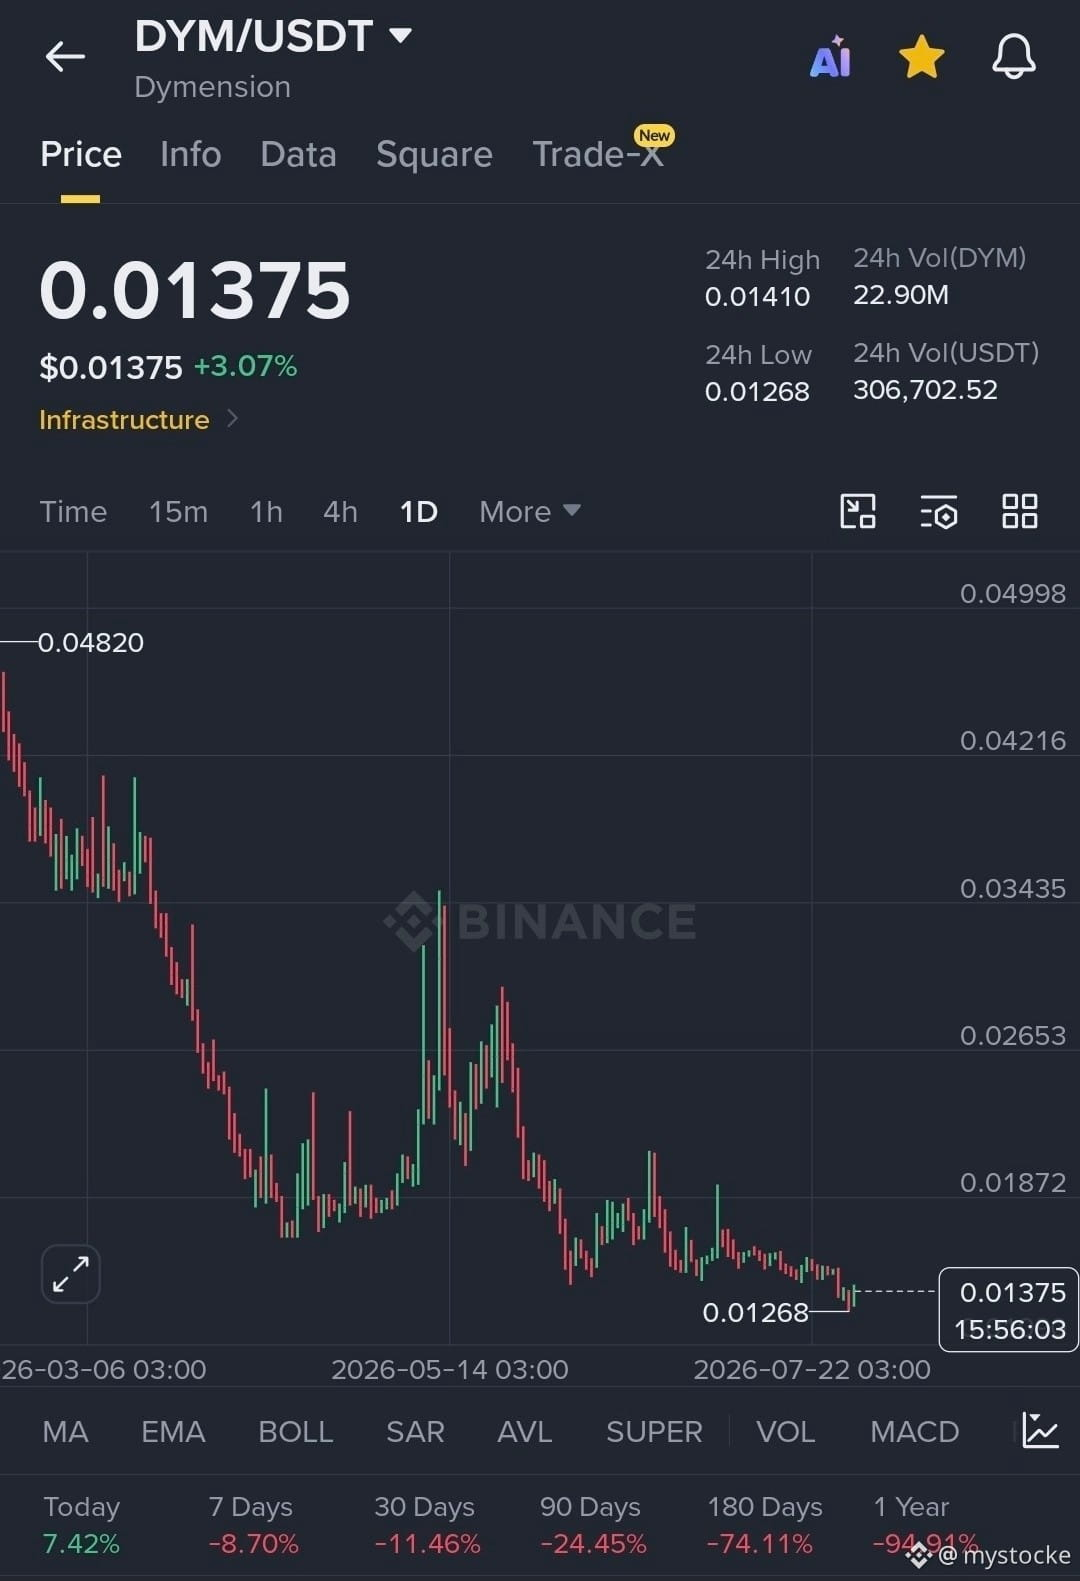Expand the More intervals dropdown
The width and height of the screenshot is (1080, 1581).
coord(530,512)
